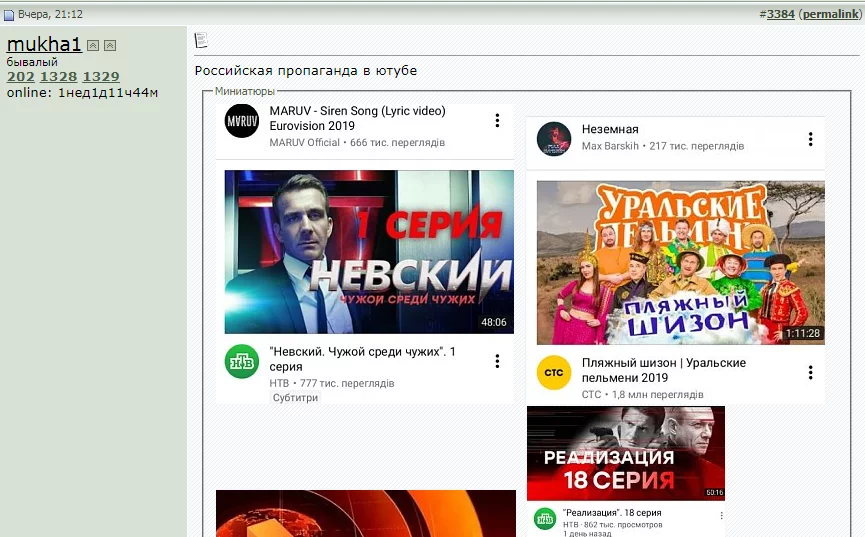Open Невский 1 серия video thumbnail
This screenshot has height=537, width=865.
pyautogui.click(x=369, y=252)
